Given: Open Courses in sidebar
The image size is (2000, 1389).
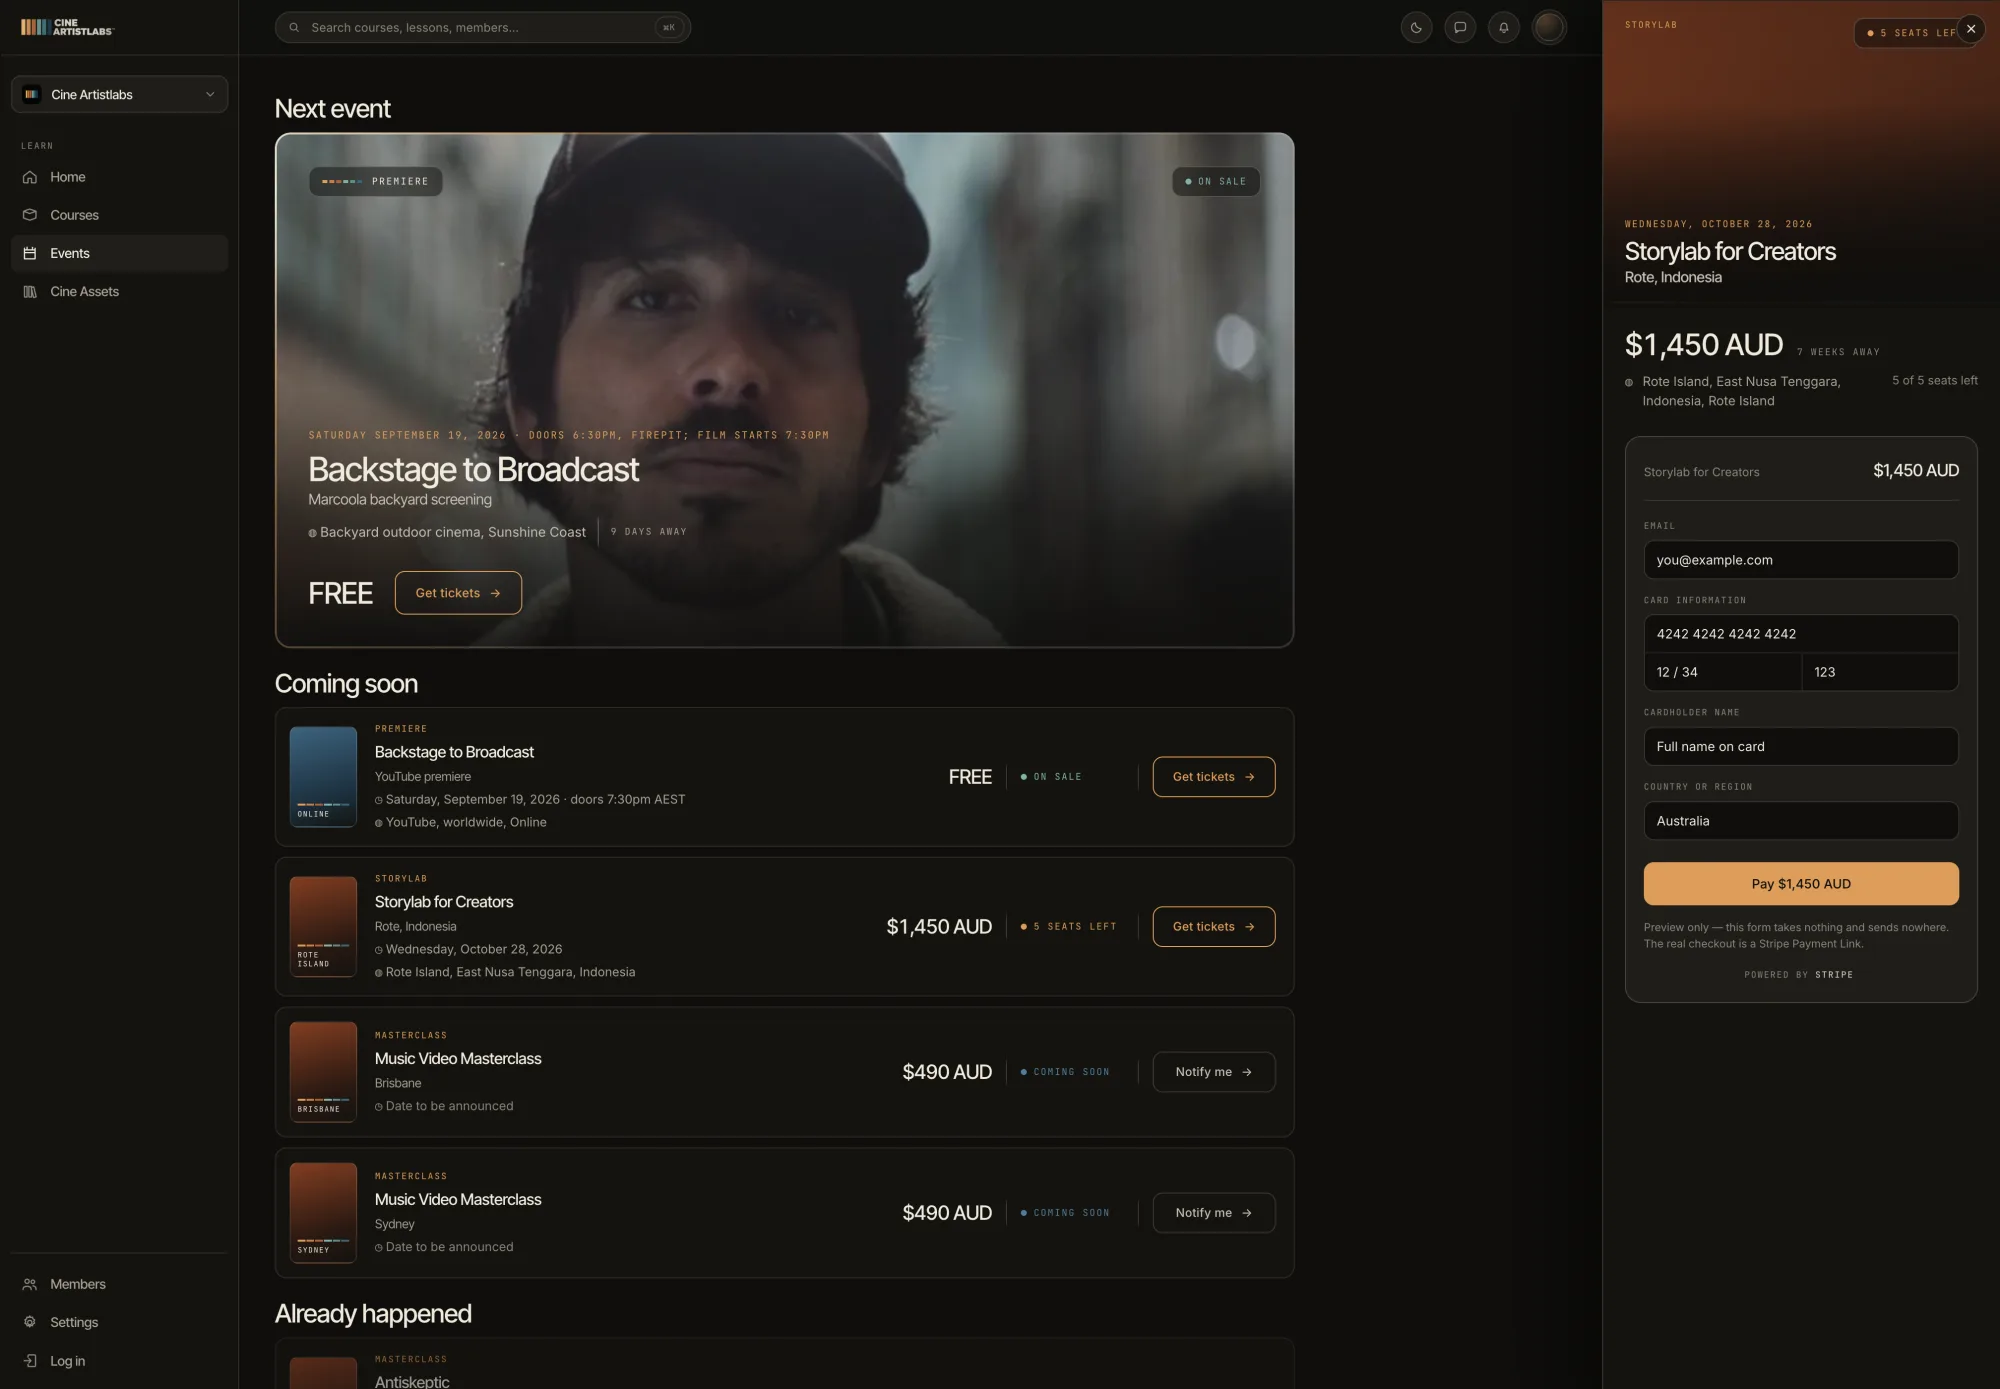Looking at the screenshot, I should point(119,215).
